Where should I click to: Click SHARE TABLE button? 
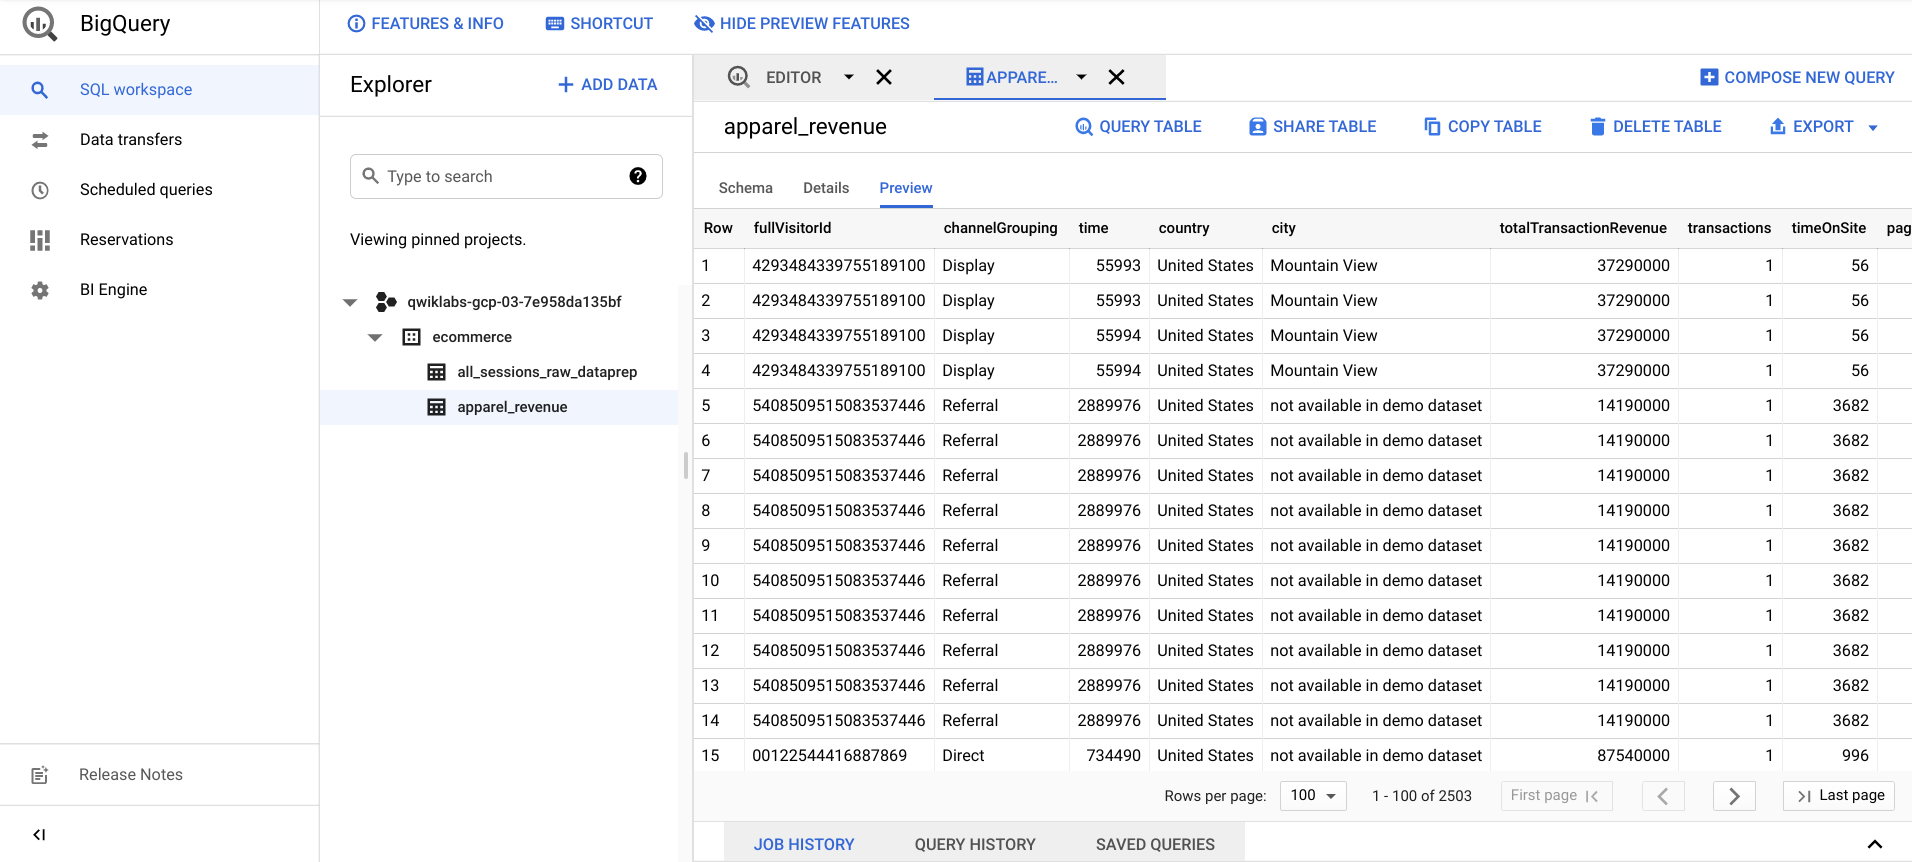1312,127
